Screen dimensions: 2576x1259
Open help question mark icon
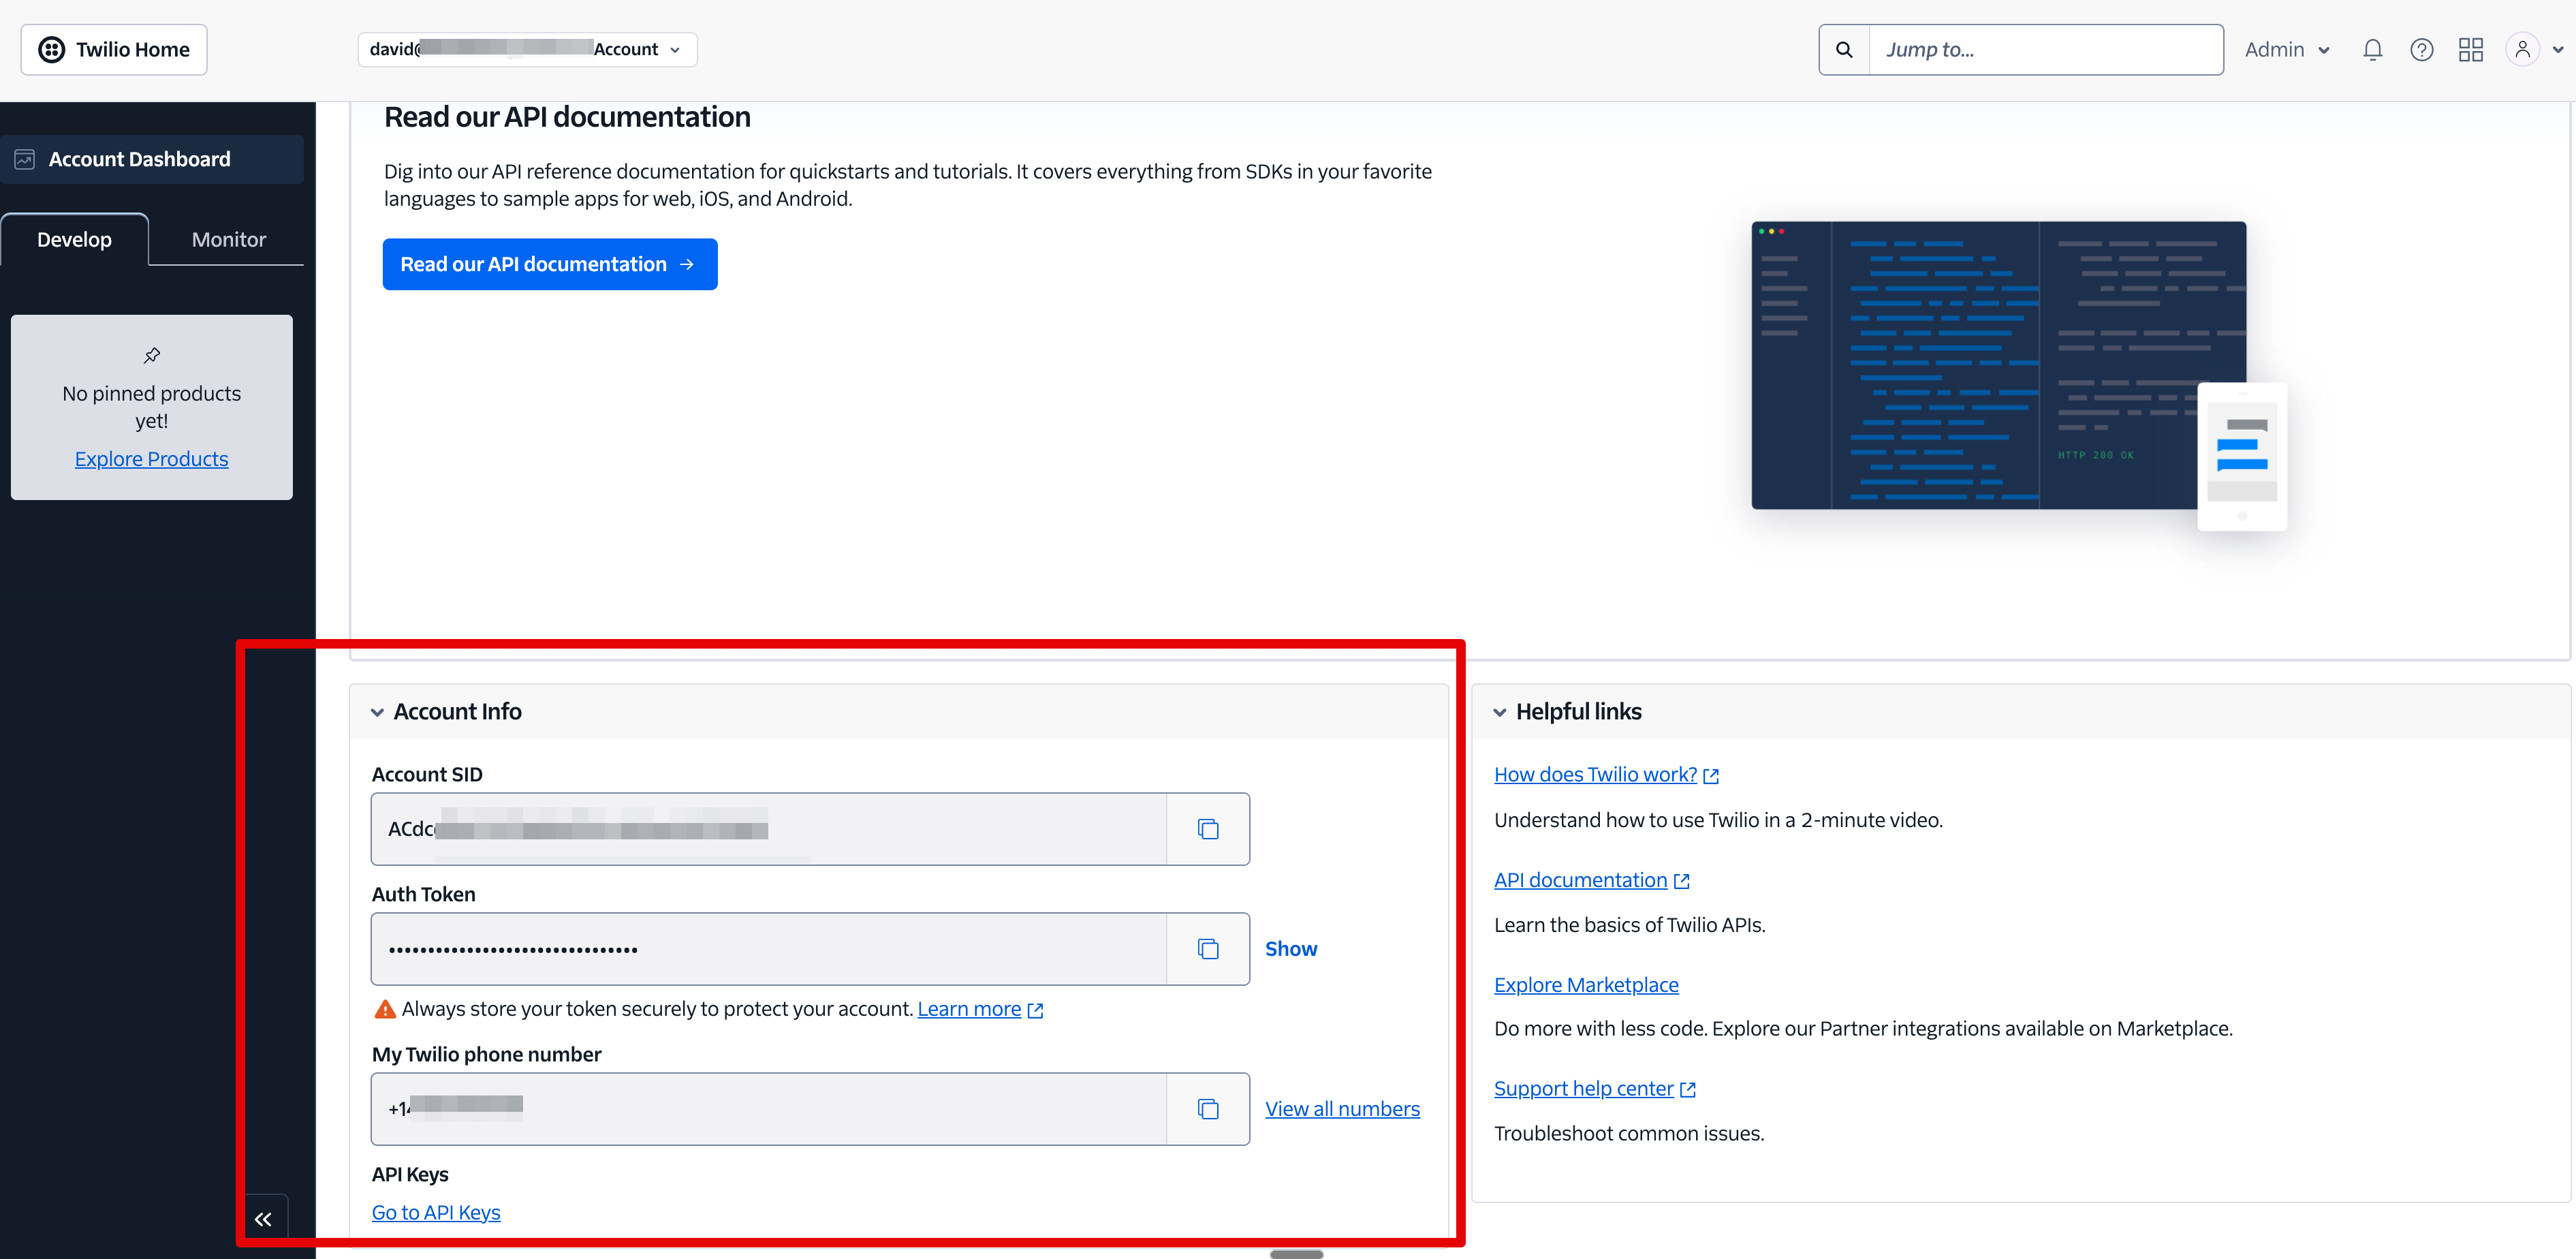tap(2421, 49)
